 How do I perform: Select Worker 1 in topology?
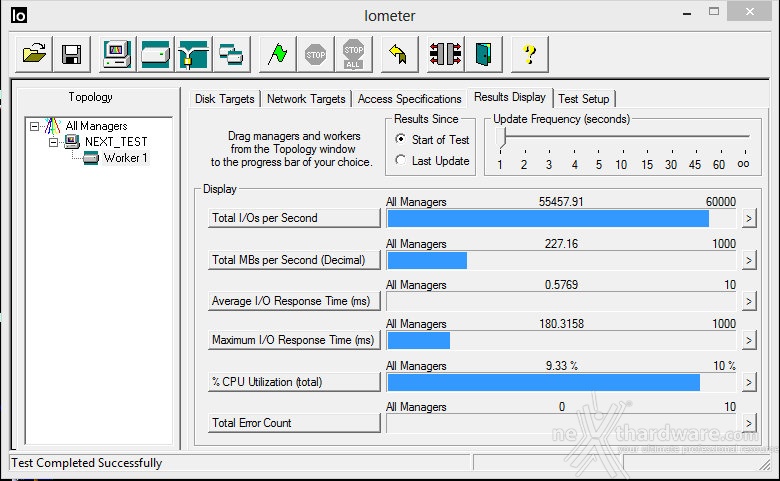coord(125,158)
